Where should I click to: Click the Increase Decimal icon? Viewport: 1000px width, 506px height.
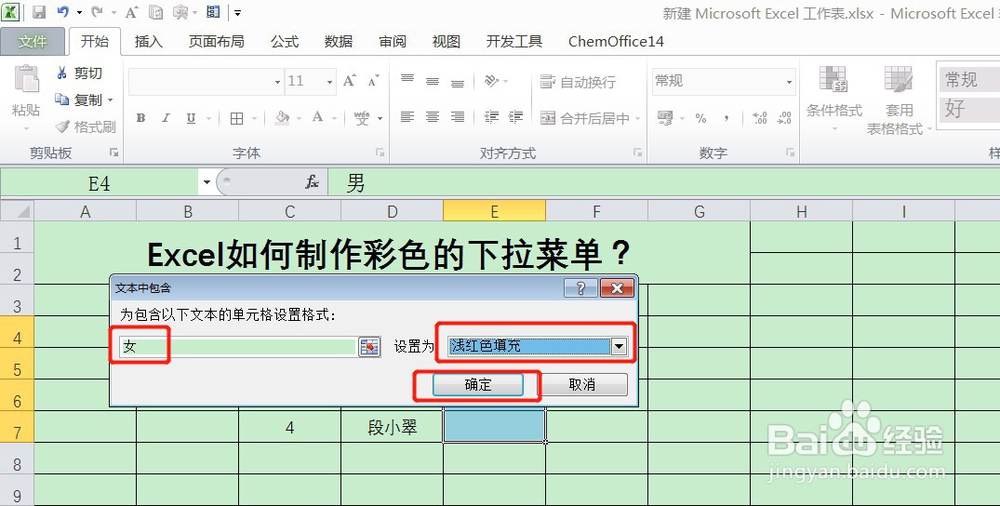pyautogui.click(x=760, y=118)
